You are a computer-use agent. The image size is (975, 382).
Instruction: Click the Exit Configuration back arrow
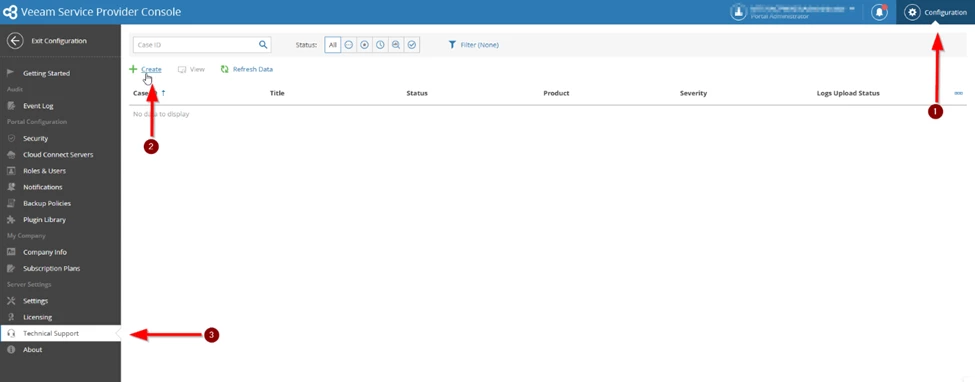click(x=15, y=40)
